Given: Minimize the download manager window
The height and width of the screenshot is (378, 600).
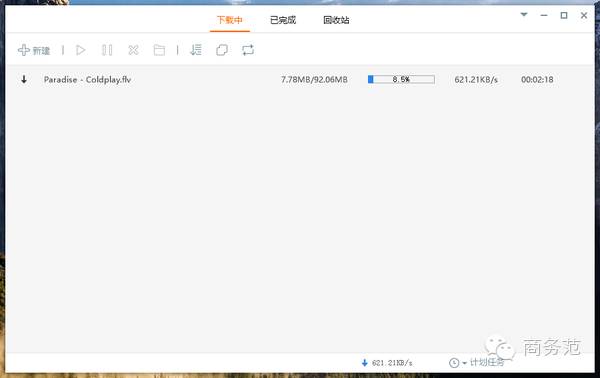Looking at the screenshot, I should point(544,15).
